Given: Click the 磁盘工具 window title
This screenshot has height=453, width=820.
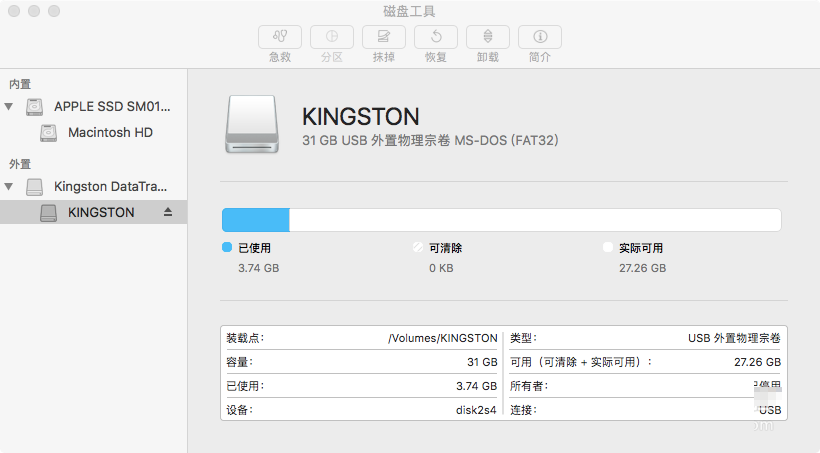Looking at the screenshot, I should tap(409, 11).
